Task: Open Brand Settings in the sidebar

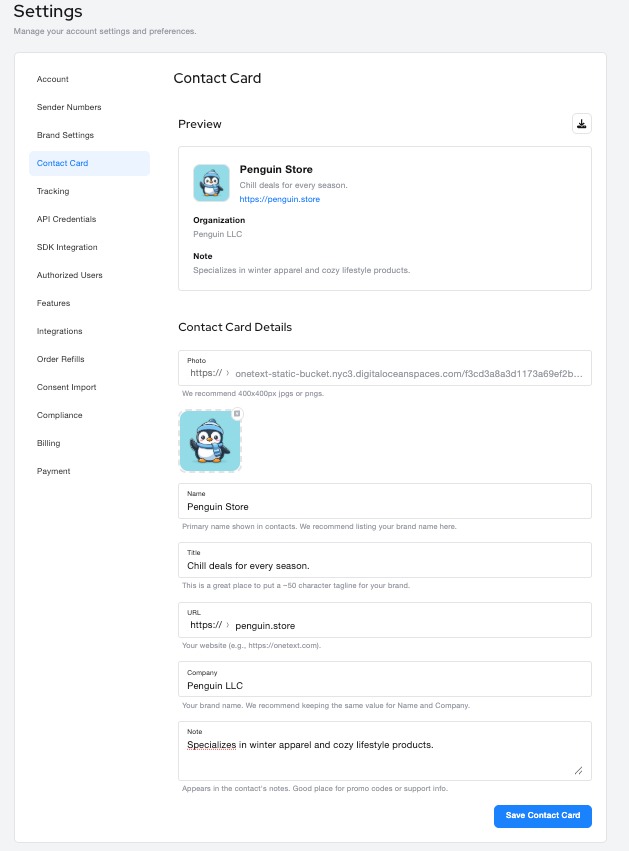Action: pyautogui.click(x=65, y=135)
